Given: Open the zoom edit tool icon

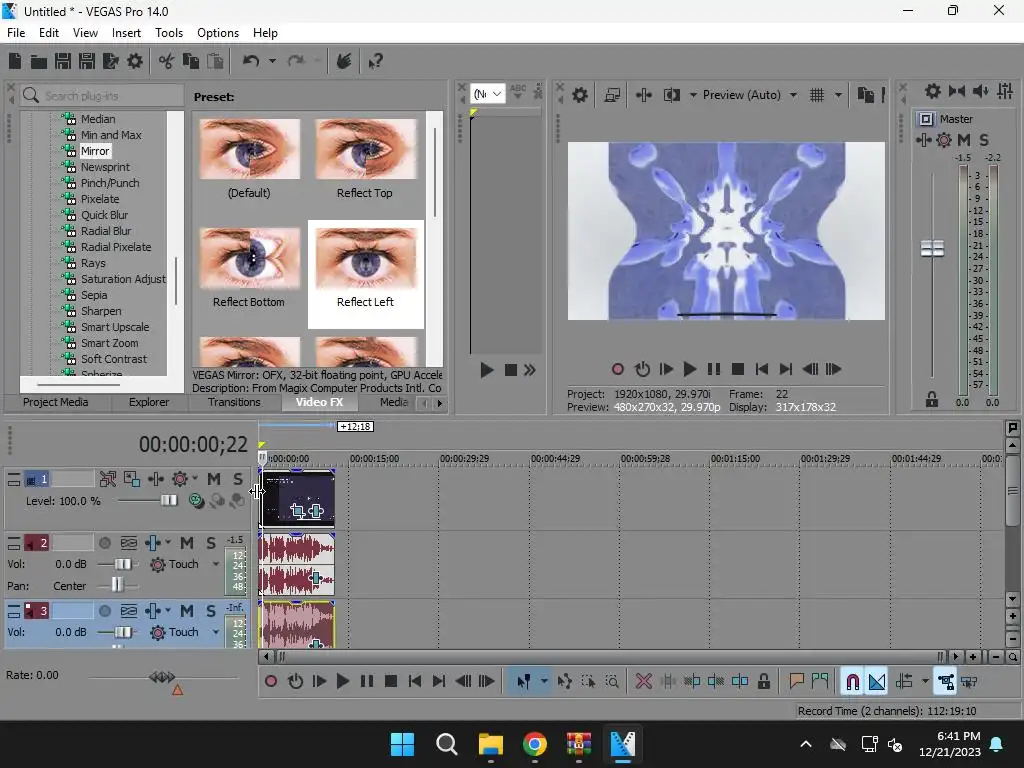Looking at the screenshot, I should (612, 682).
